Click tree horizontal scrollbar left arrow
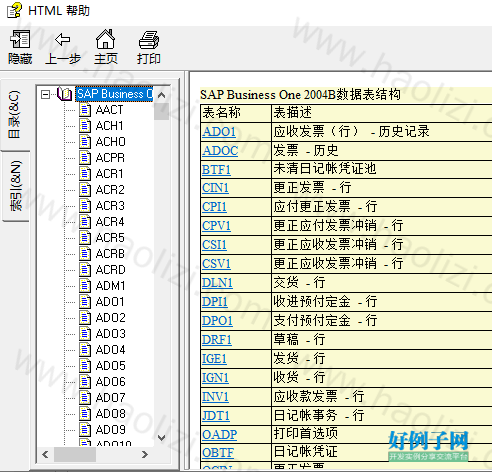The width and height of the screenshot is (492, 472). coord(46,454)
